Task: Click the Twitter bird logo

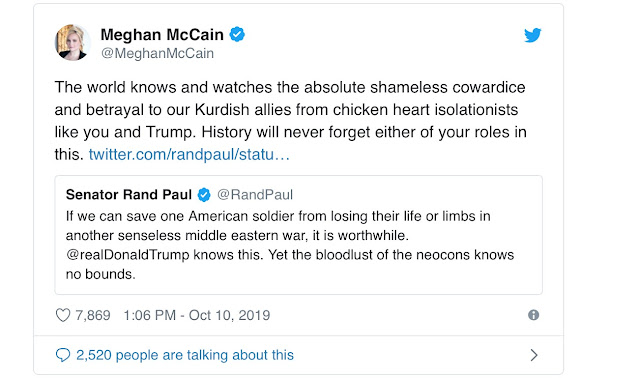Action: [533, 35]
